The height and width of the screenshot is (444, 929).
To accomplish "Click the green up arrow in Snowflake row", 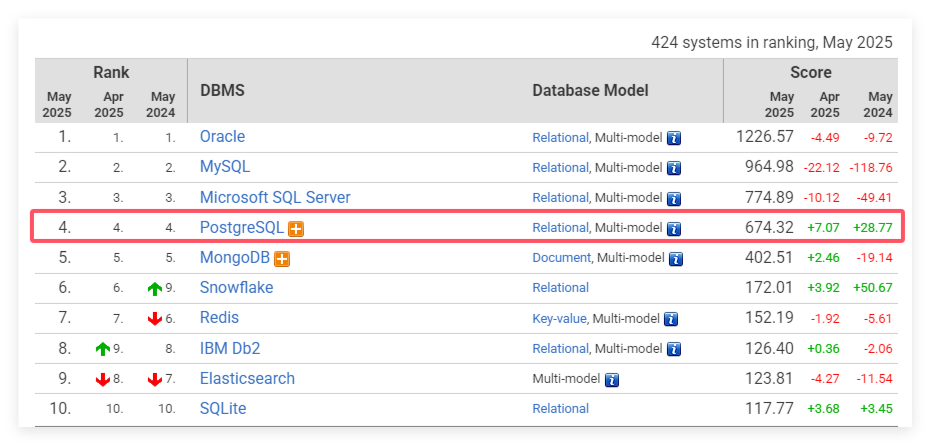I will (155, 289).
